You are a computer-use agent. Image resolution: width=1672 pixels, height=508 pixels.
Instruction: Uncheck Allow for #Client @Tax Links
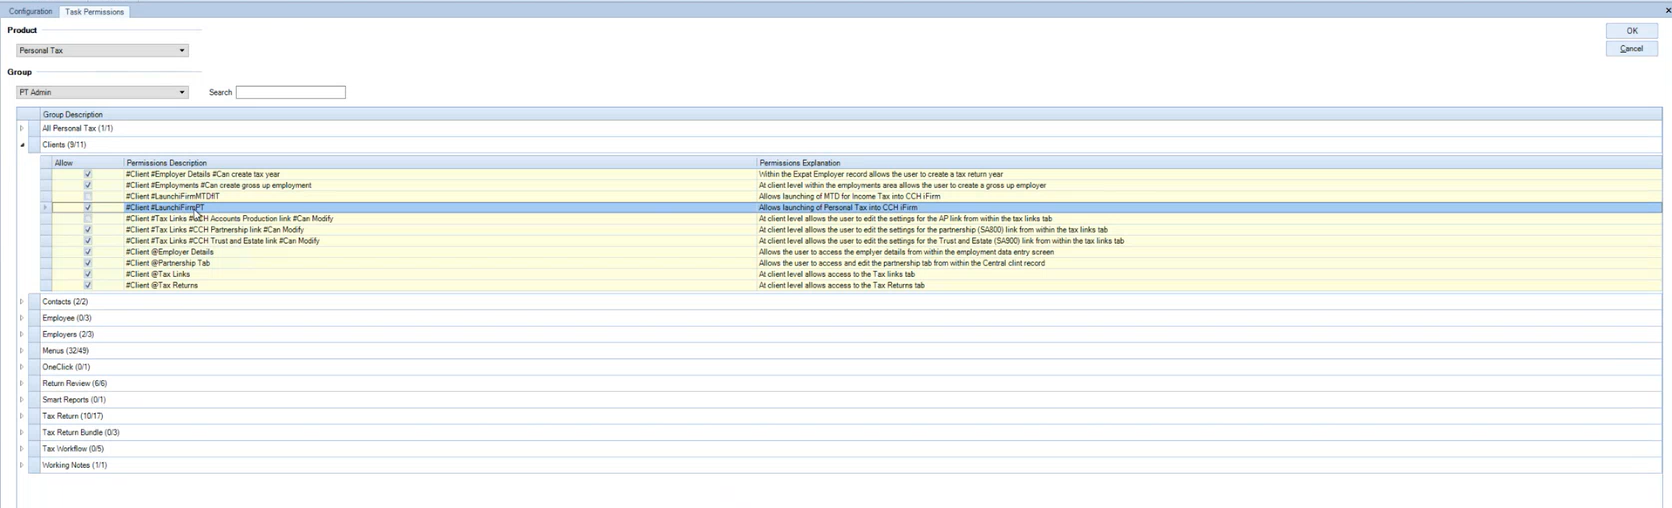click(88, 274)
